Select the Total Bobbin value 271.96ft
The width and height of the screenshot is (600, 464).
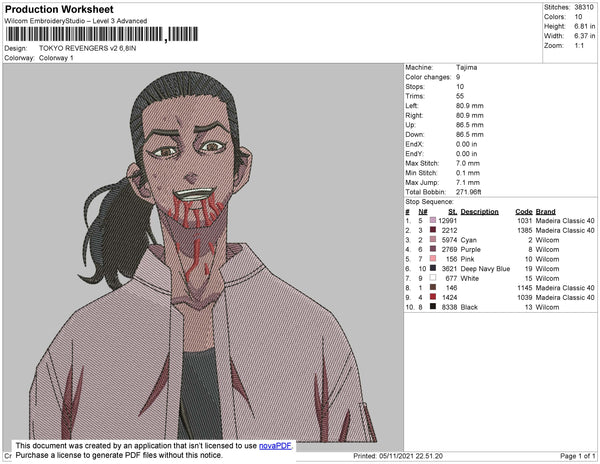468,192
